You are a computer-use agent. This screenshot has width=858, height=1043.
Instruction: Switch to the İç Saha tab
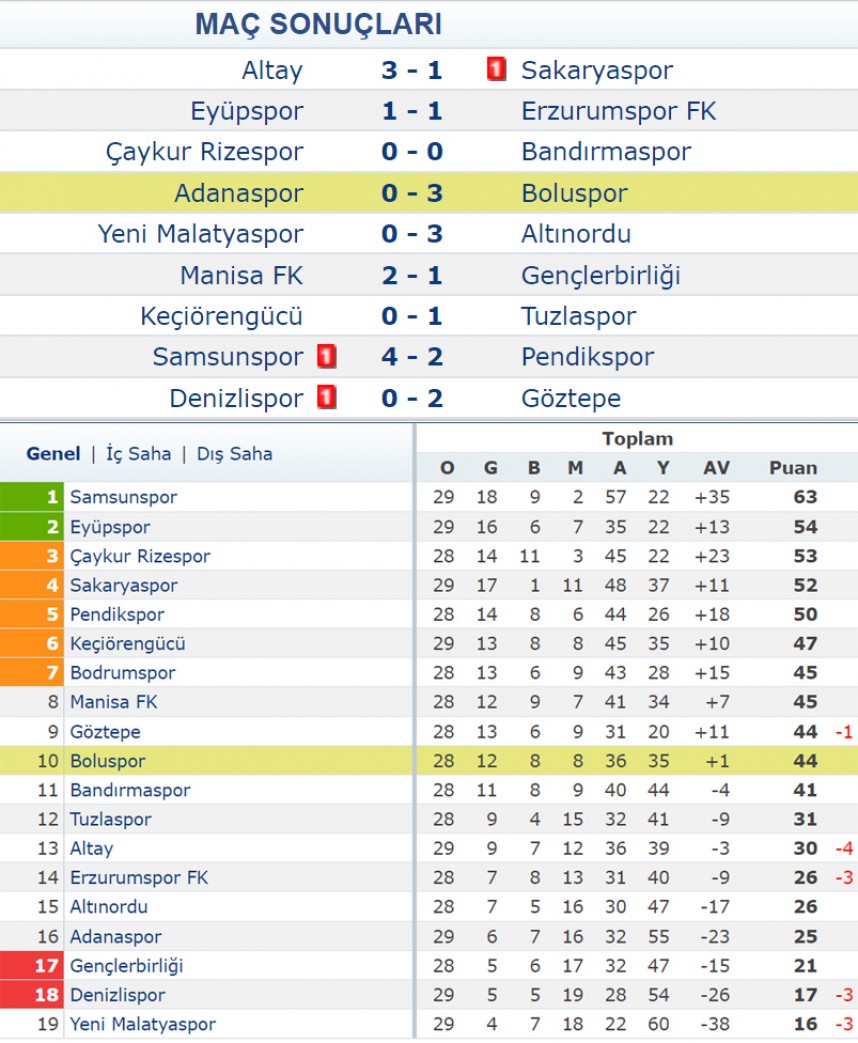point(138,454)
